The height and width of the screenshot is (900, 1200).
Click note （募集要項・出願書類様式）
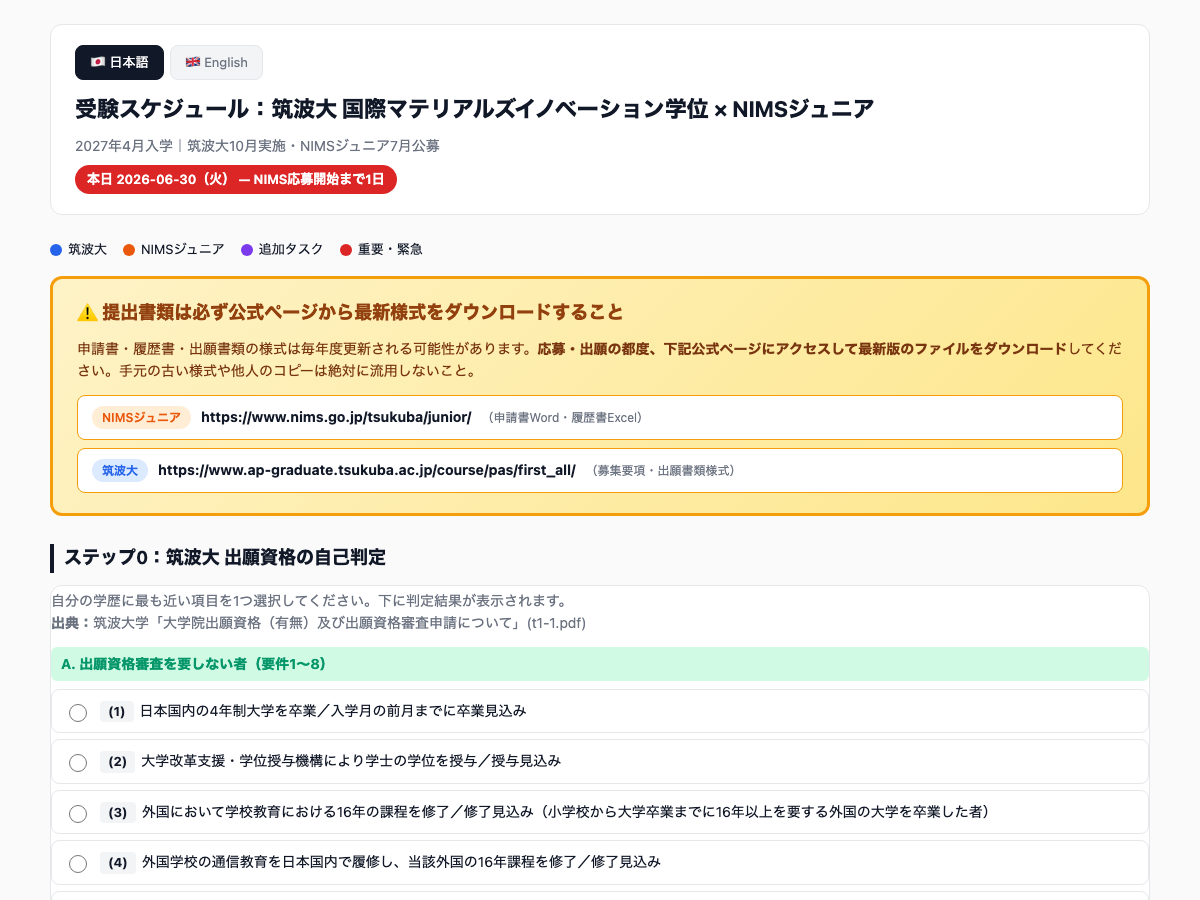(x=663, y=470)
